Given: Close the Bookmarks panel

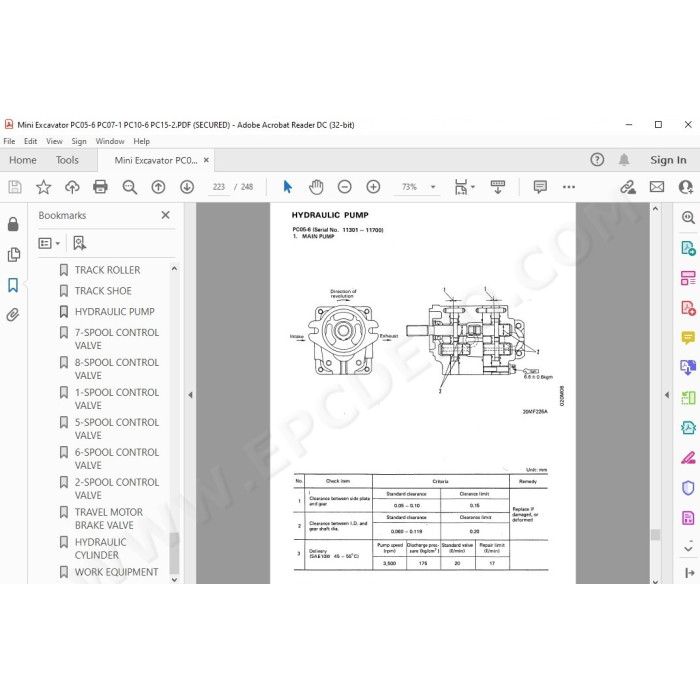Looking at the screenshot, I should tap(166, 215).
